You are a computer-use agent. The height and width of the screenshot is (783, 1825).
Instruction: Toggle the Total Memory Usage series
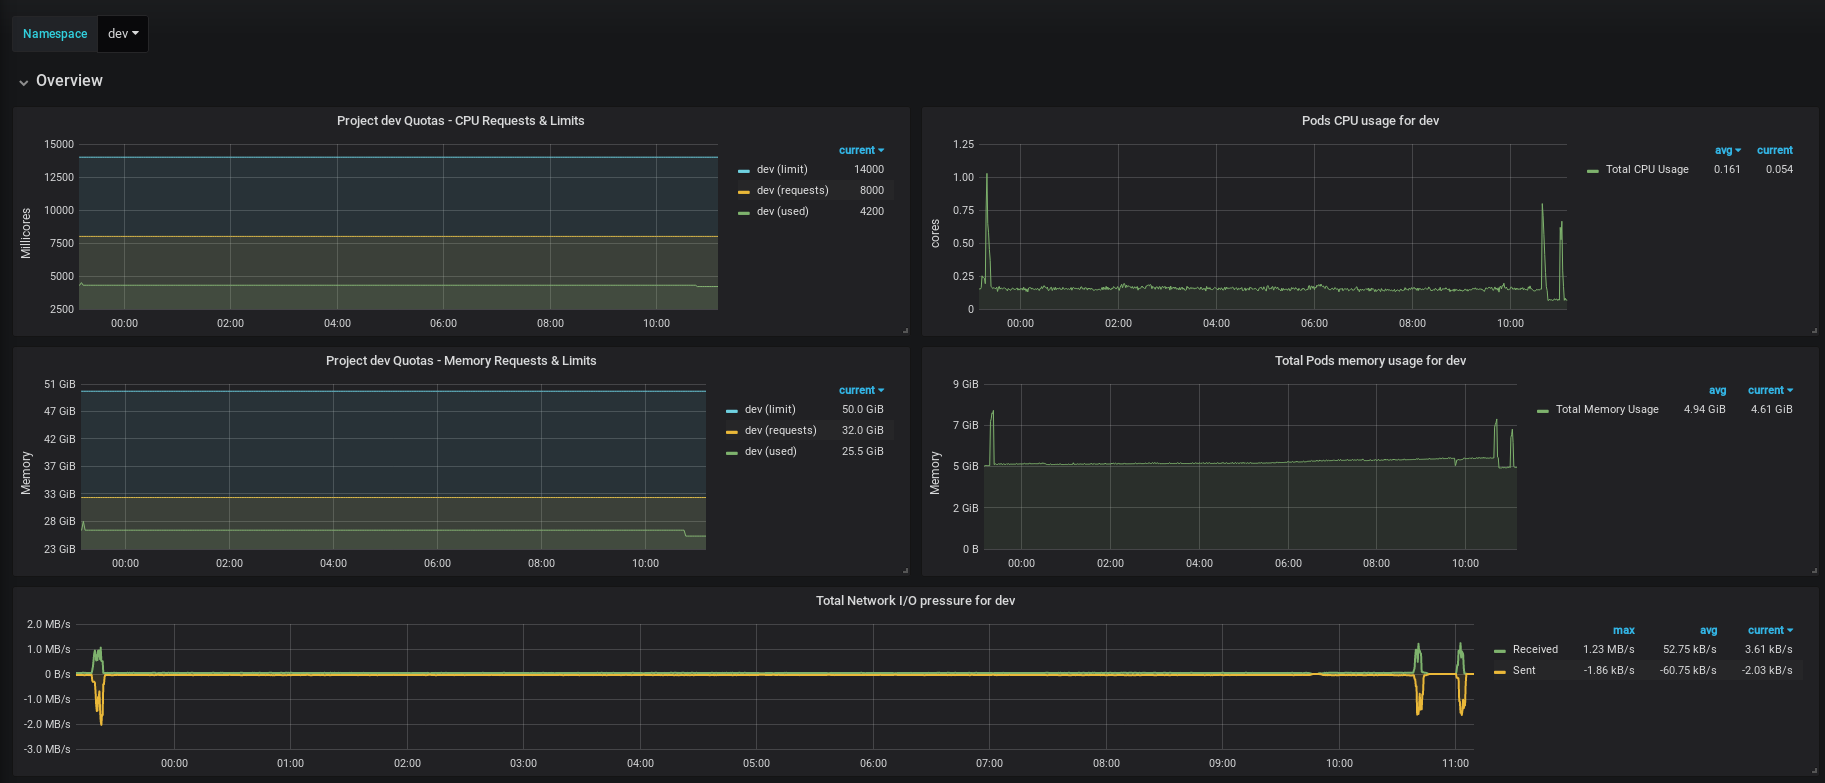coord(1607,410)
